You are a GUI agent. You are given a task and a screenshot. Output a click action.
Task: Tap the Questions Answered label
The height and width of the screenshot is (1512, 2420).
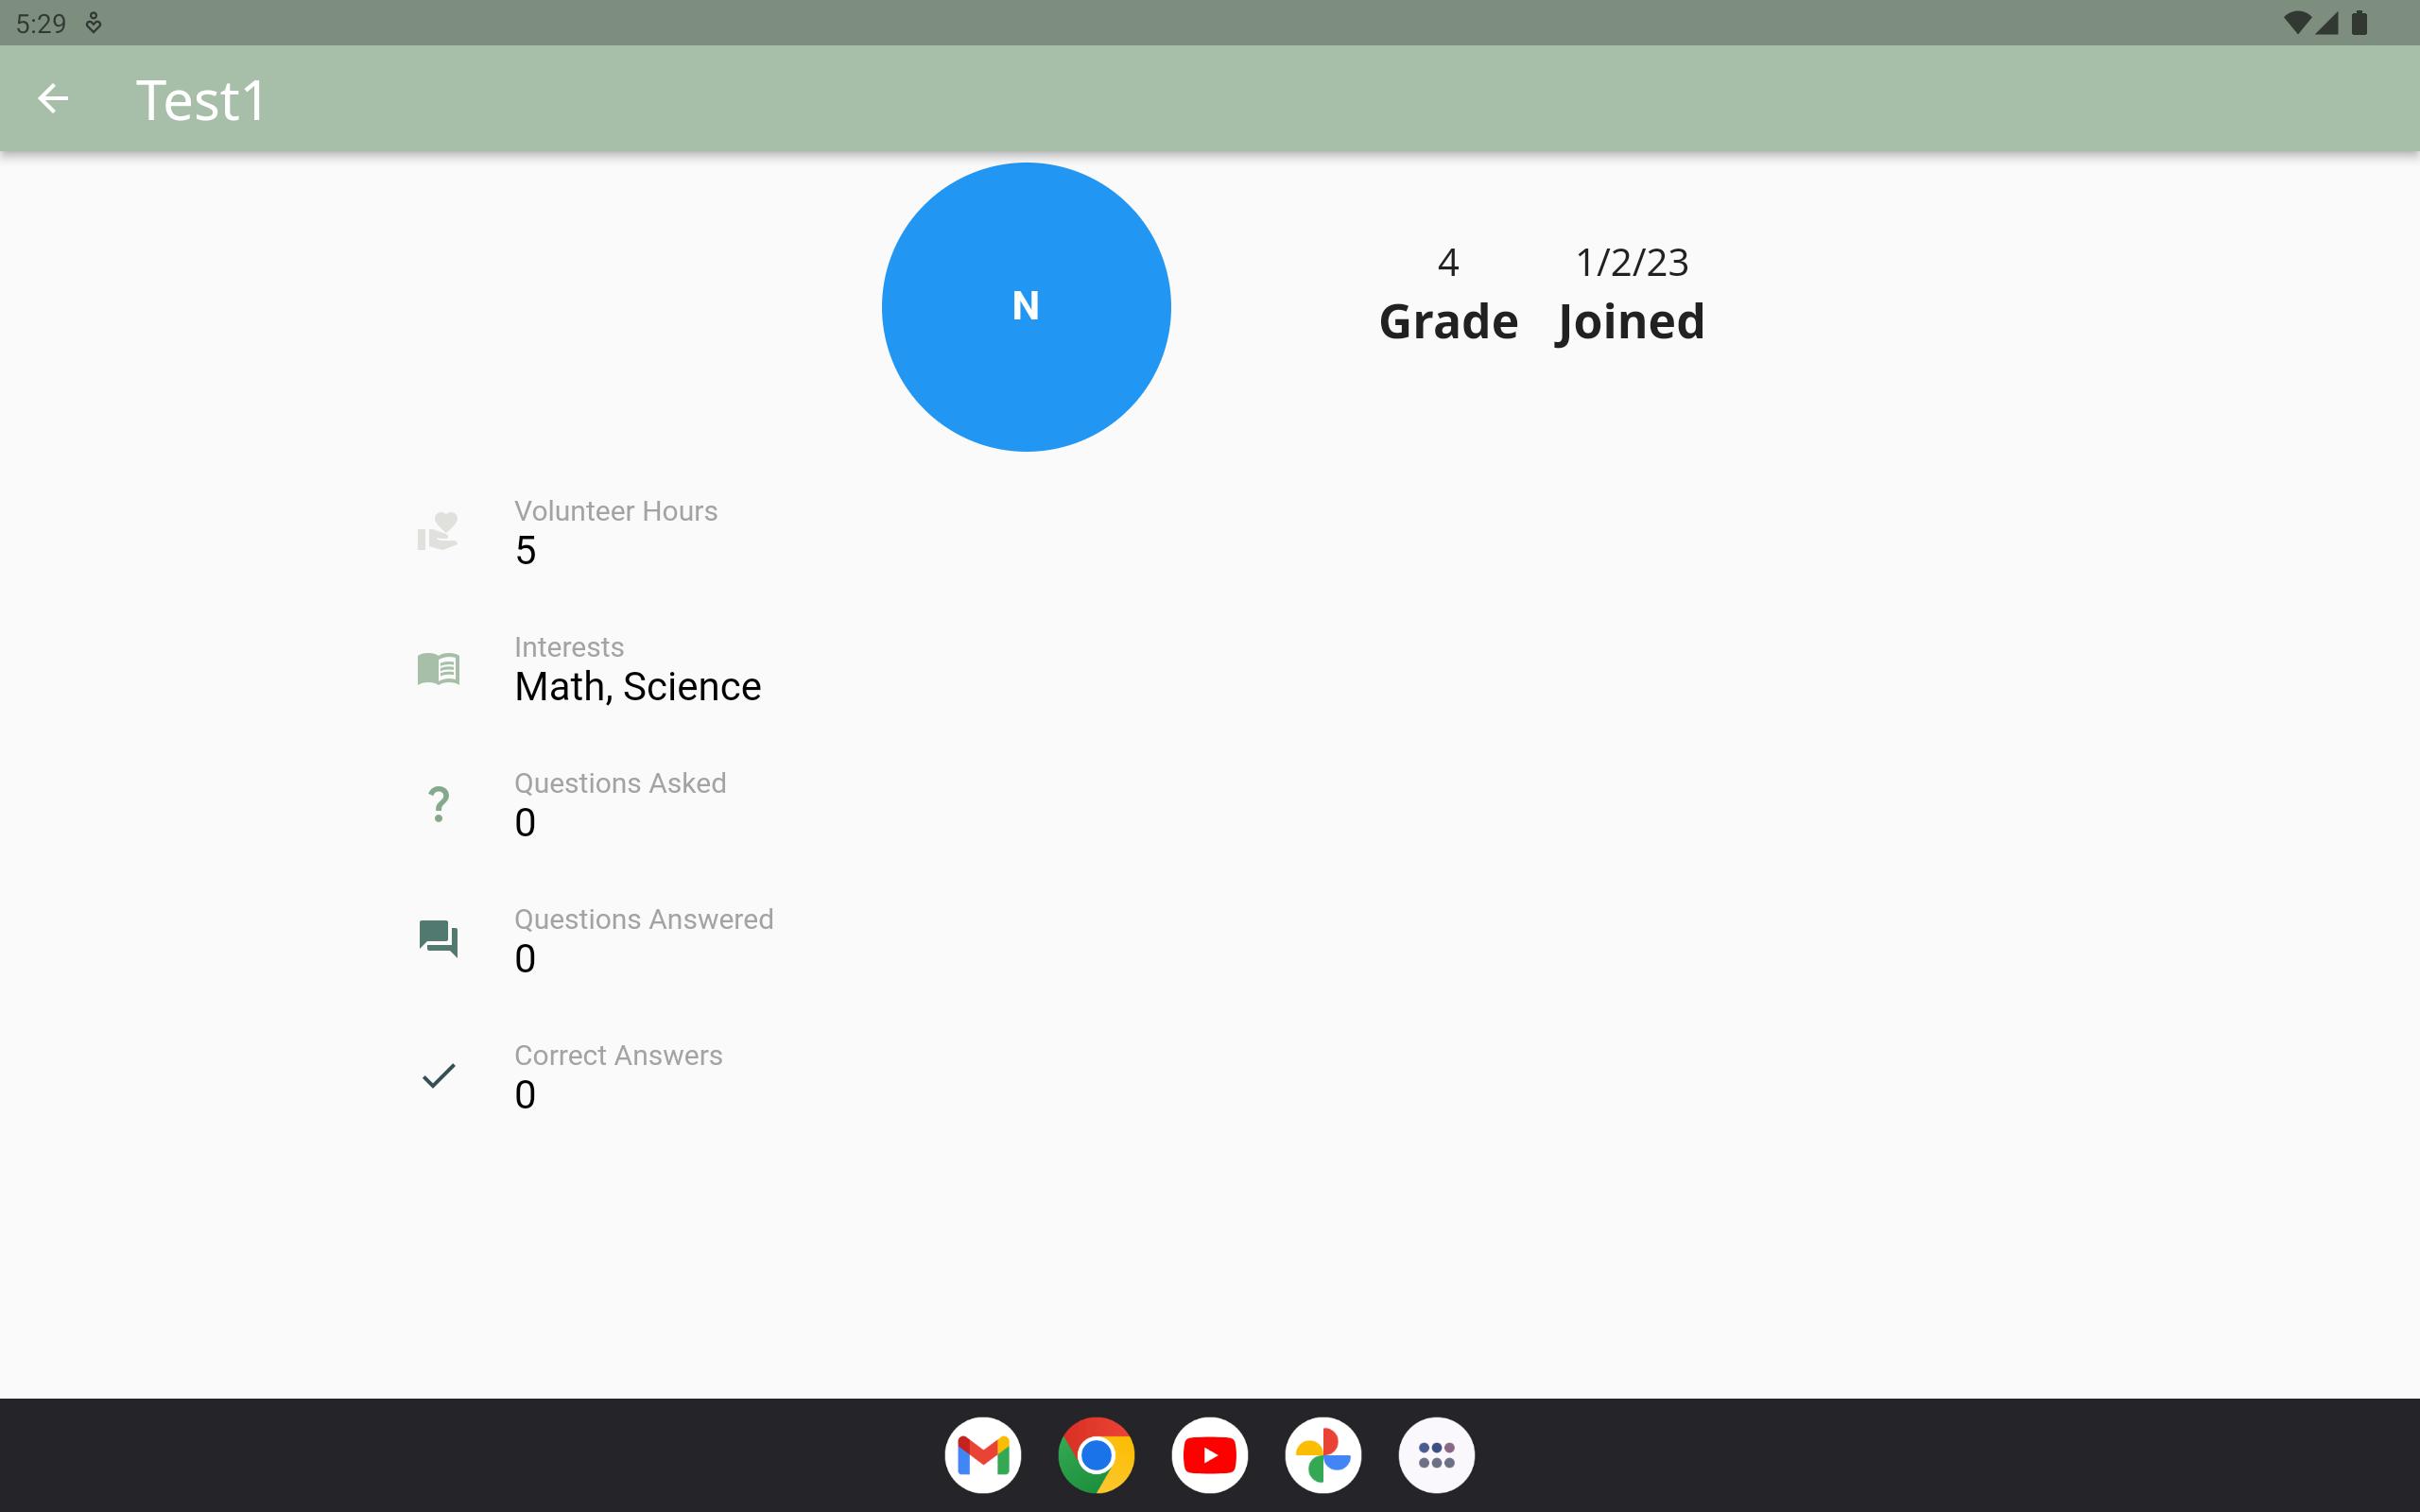pos(643,919)
